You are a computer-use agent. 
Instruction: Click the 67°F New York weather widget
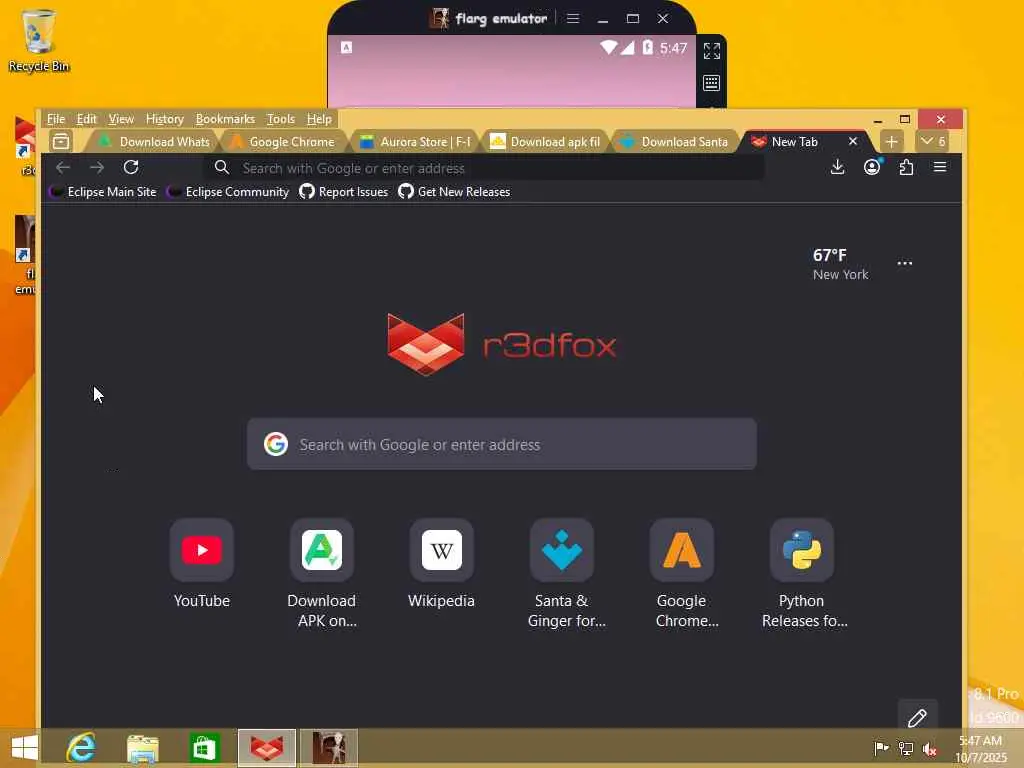pos(840,264)
